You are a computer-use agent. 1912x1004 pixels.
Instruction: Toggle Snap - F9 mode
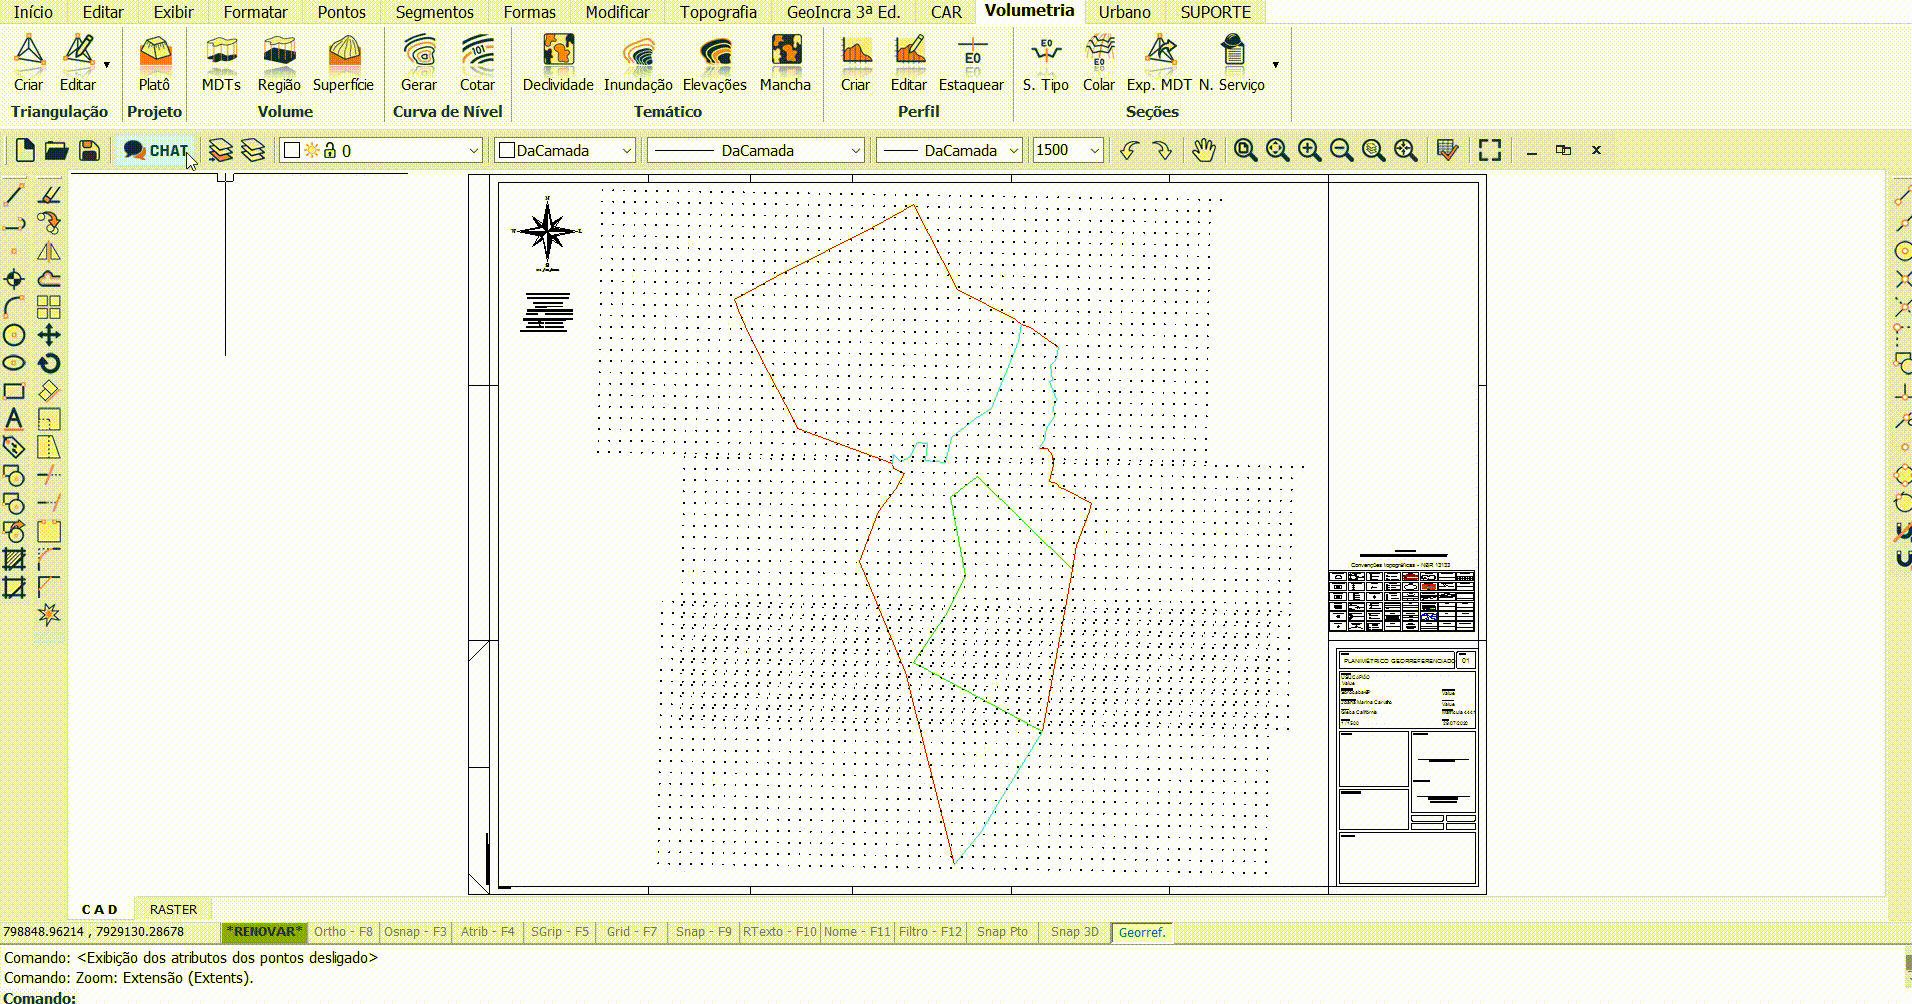pyautogui.click(x=703, y=932)
